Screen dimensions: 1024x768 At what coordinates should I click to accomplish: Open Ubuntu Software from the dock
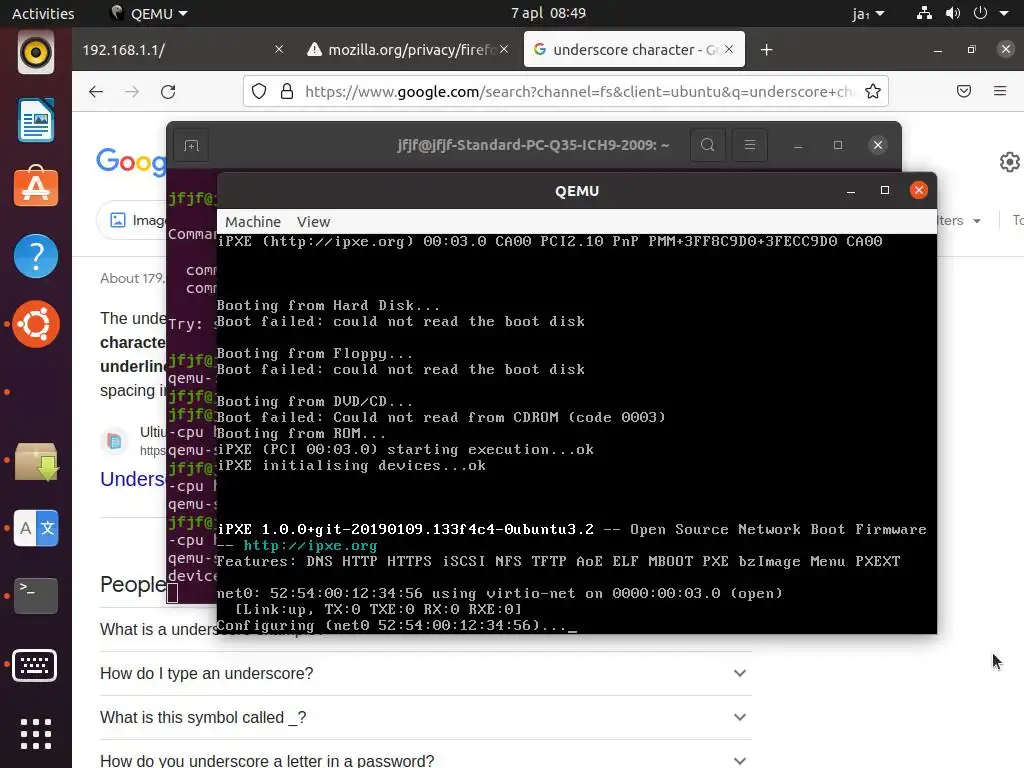(35, 187)
